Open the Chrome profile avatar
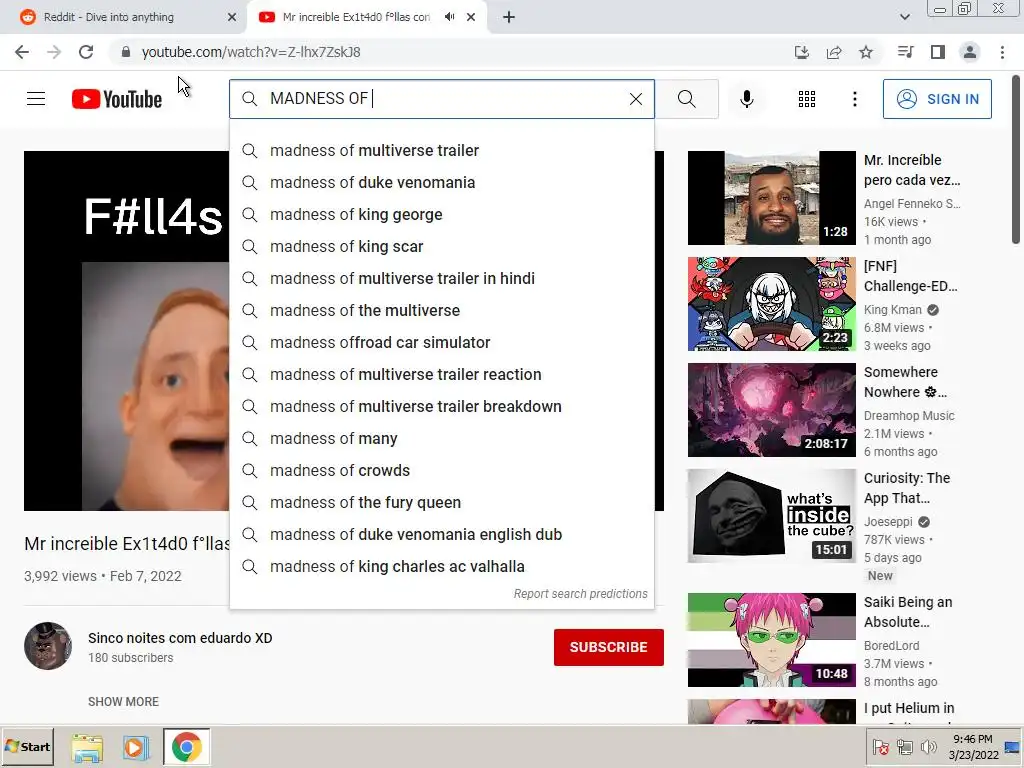1024x768 pixels. (970, 52)
